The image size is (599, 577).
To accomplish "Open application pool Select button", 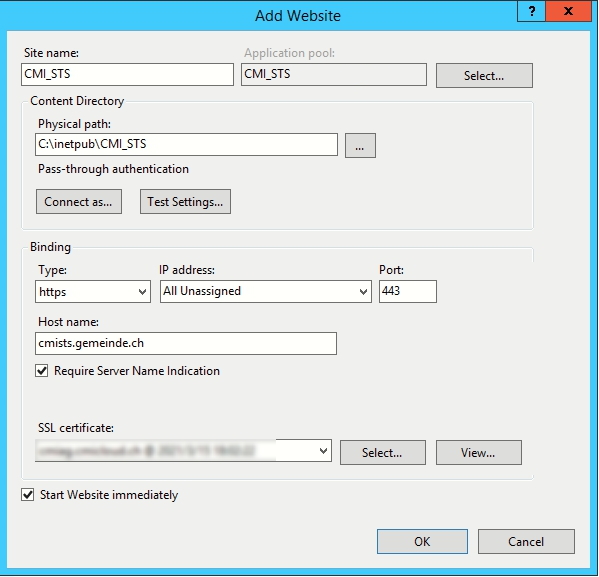I will (x=484, y=76).
